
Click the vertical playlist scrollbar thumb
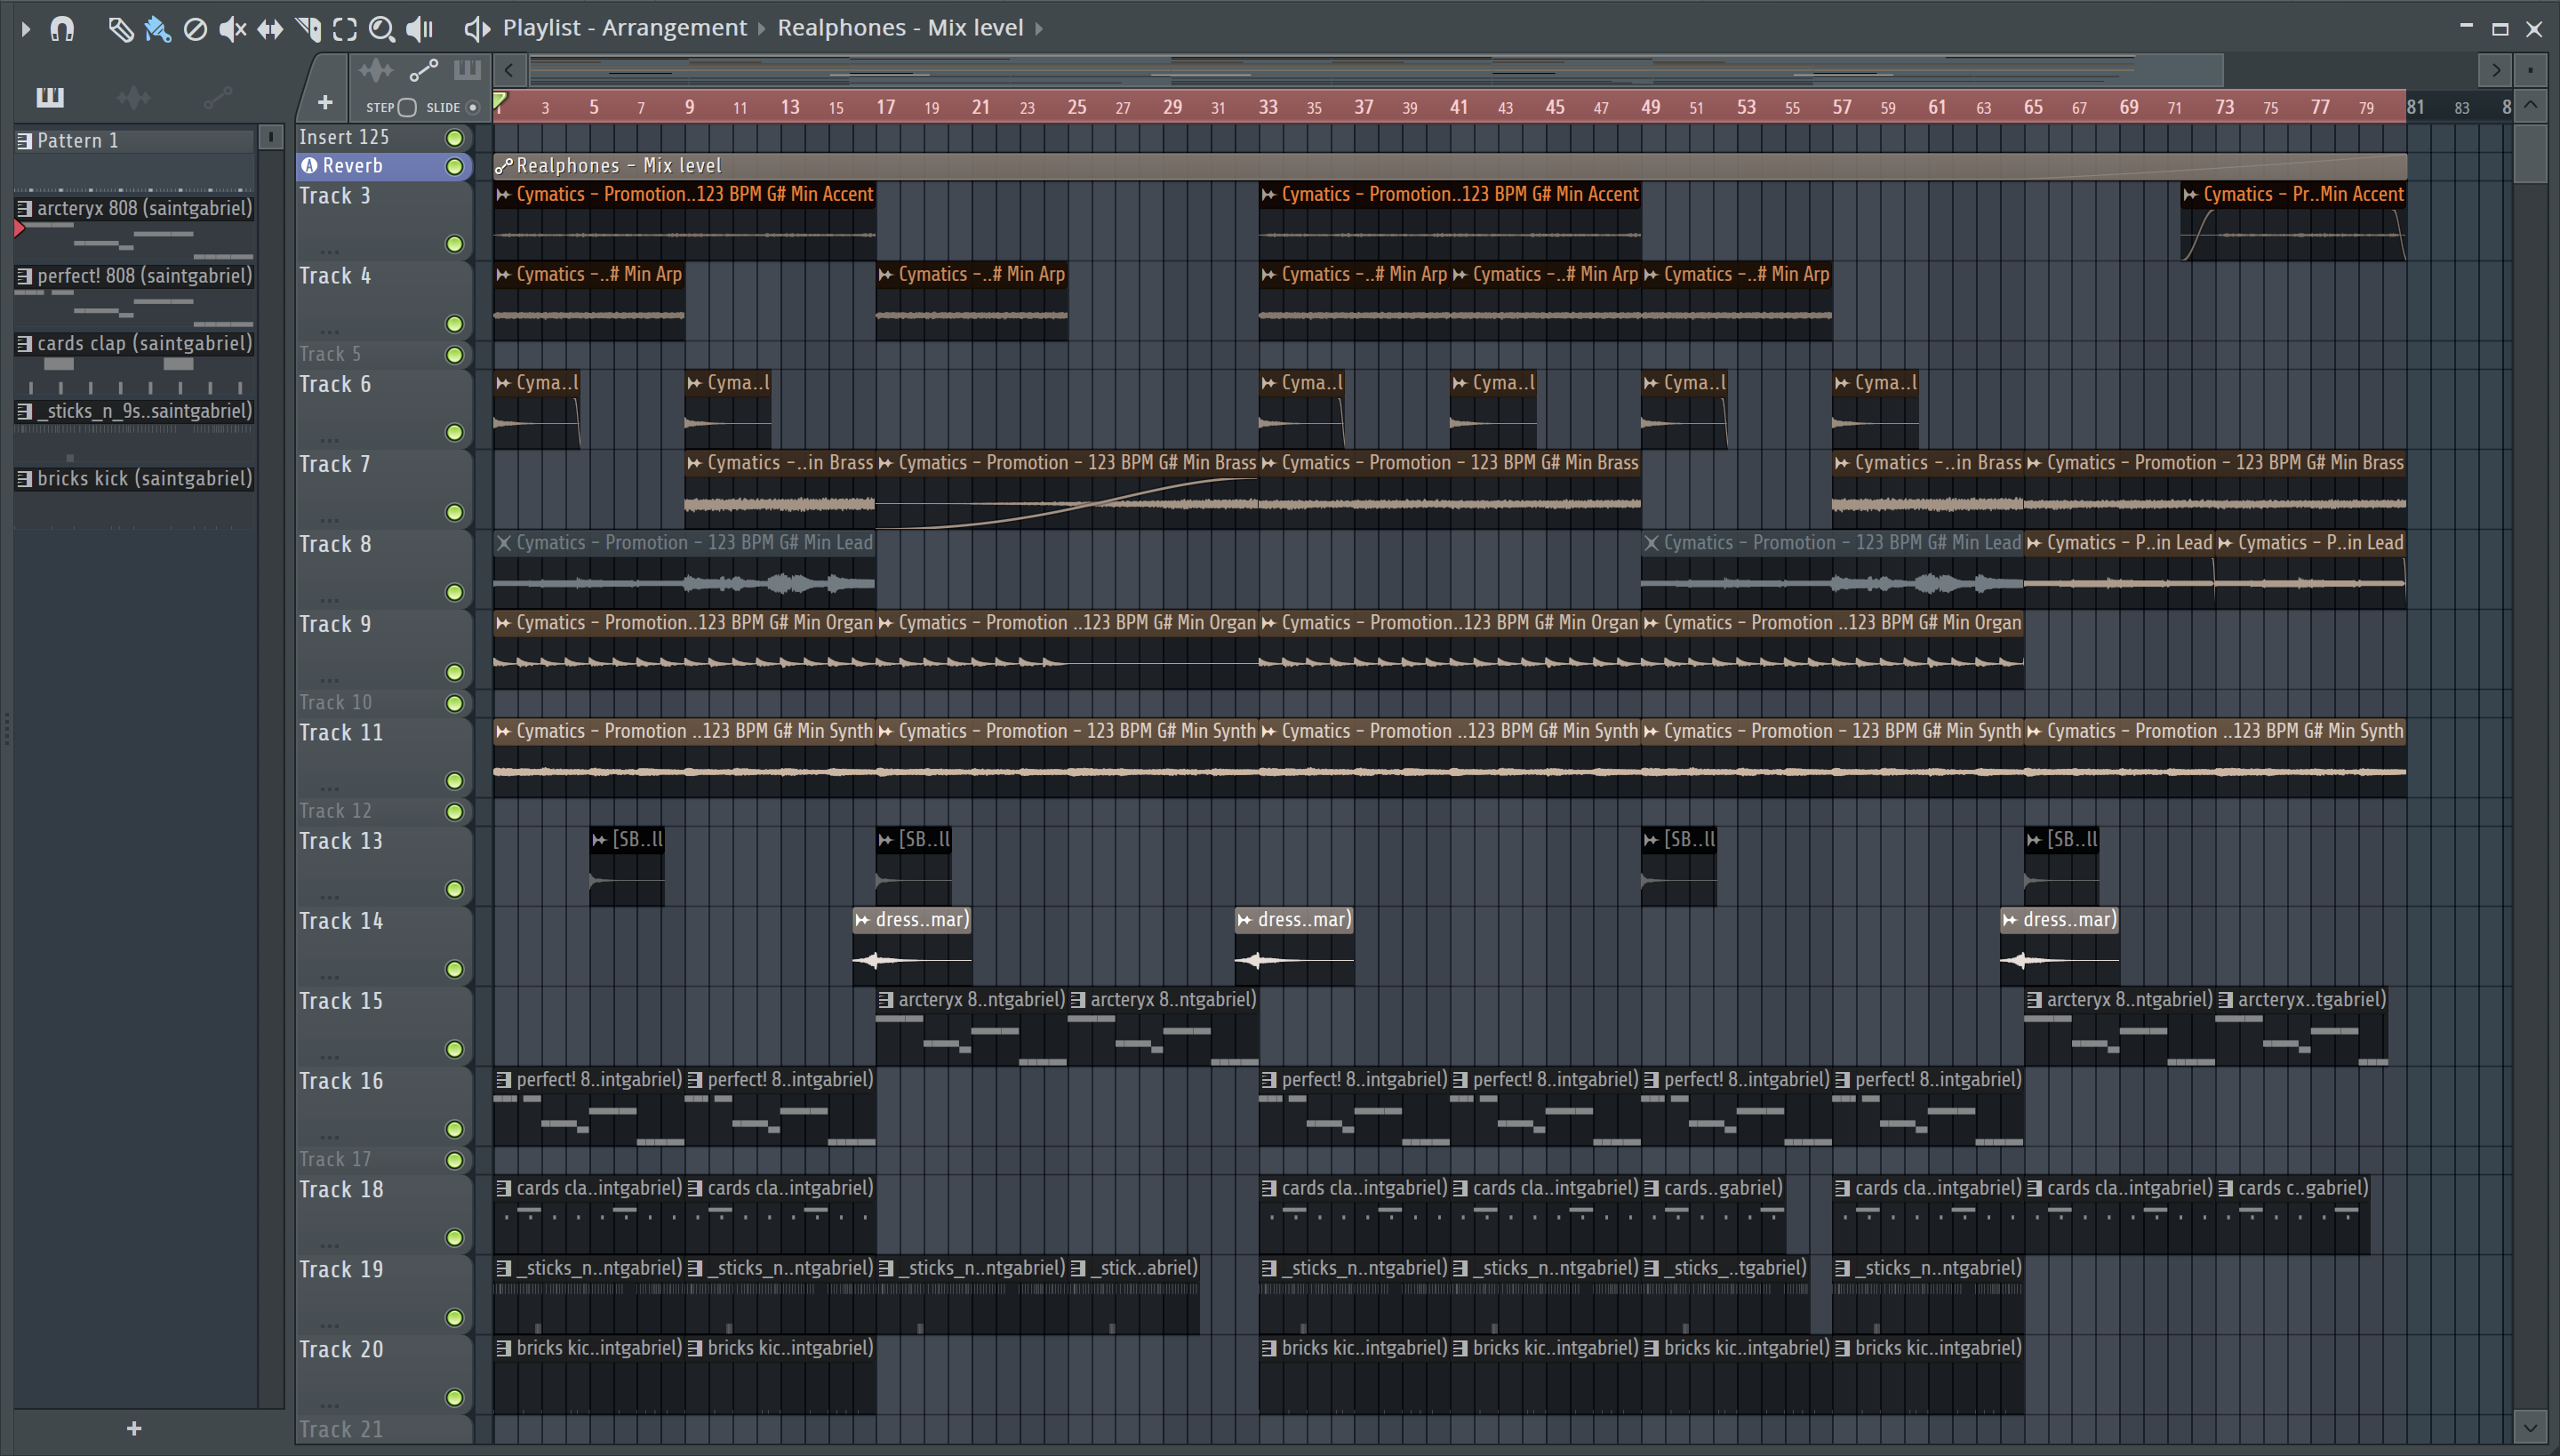coord(2530,152)
